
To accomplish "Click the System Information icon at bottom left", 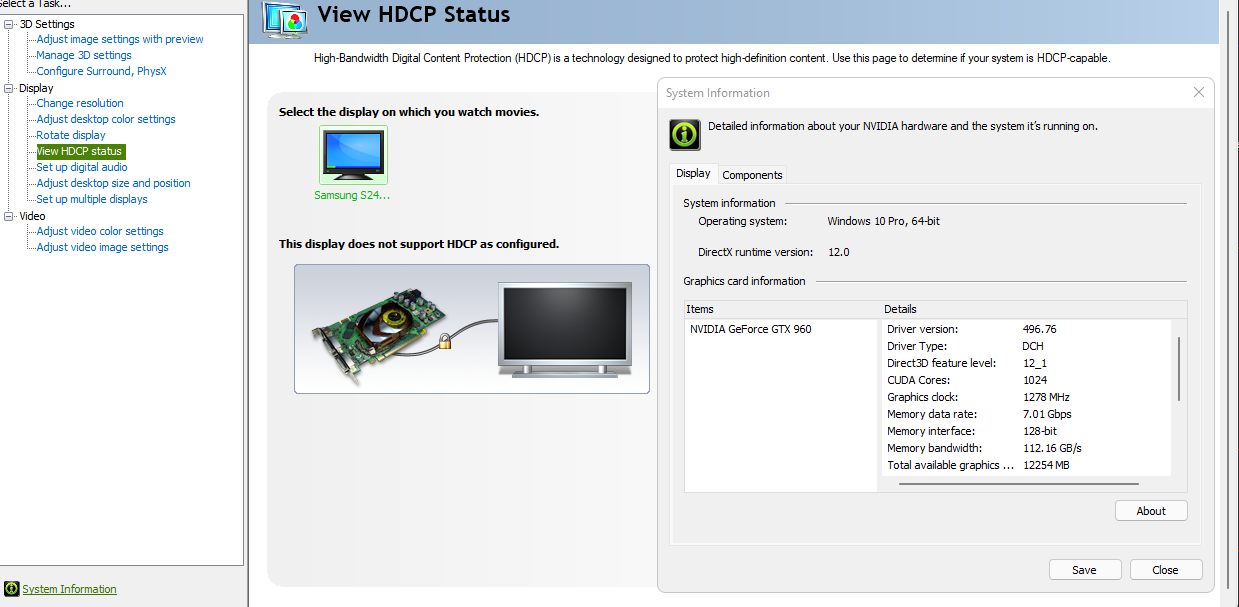I will coord(12,589).
